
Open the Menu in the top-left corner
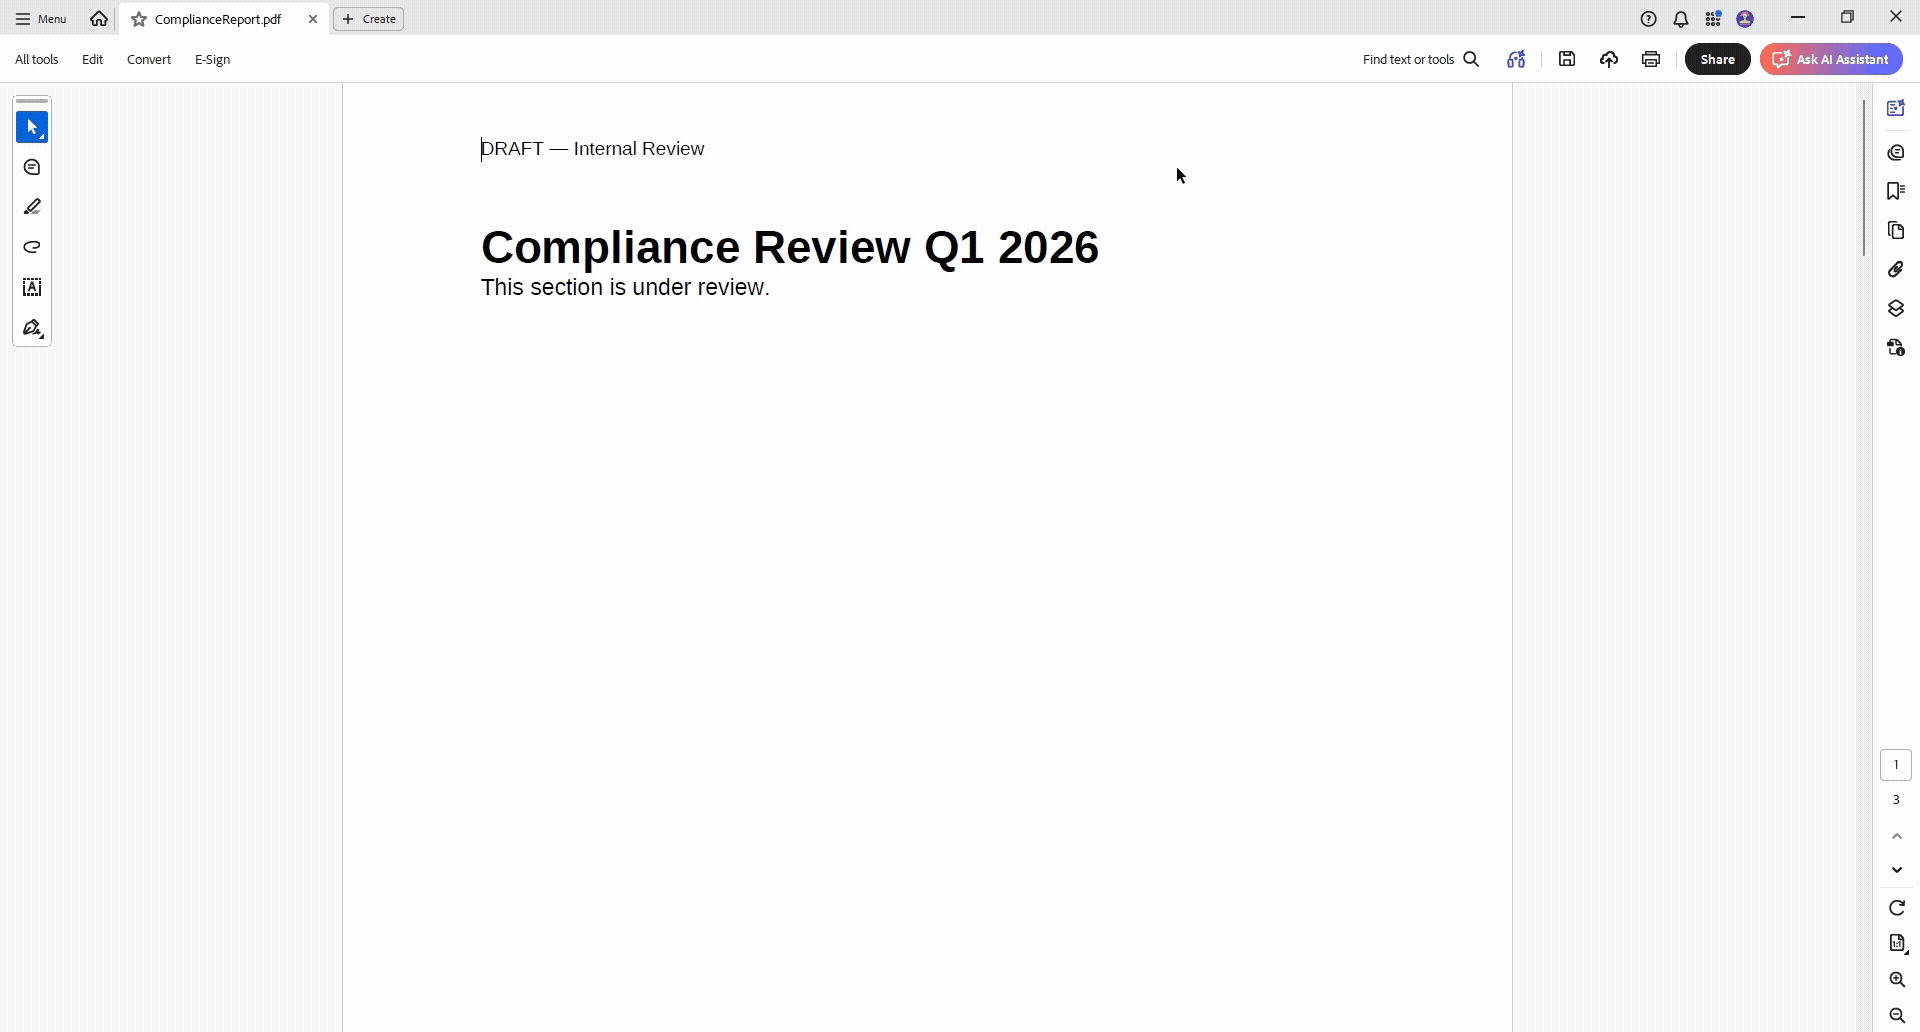tap(39, 18)
